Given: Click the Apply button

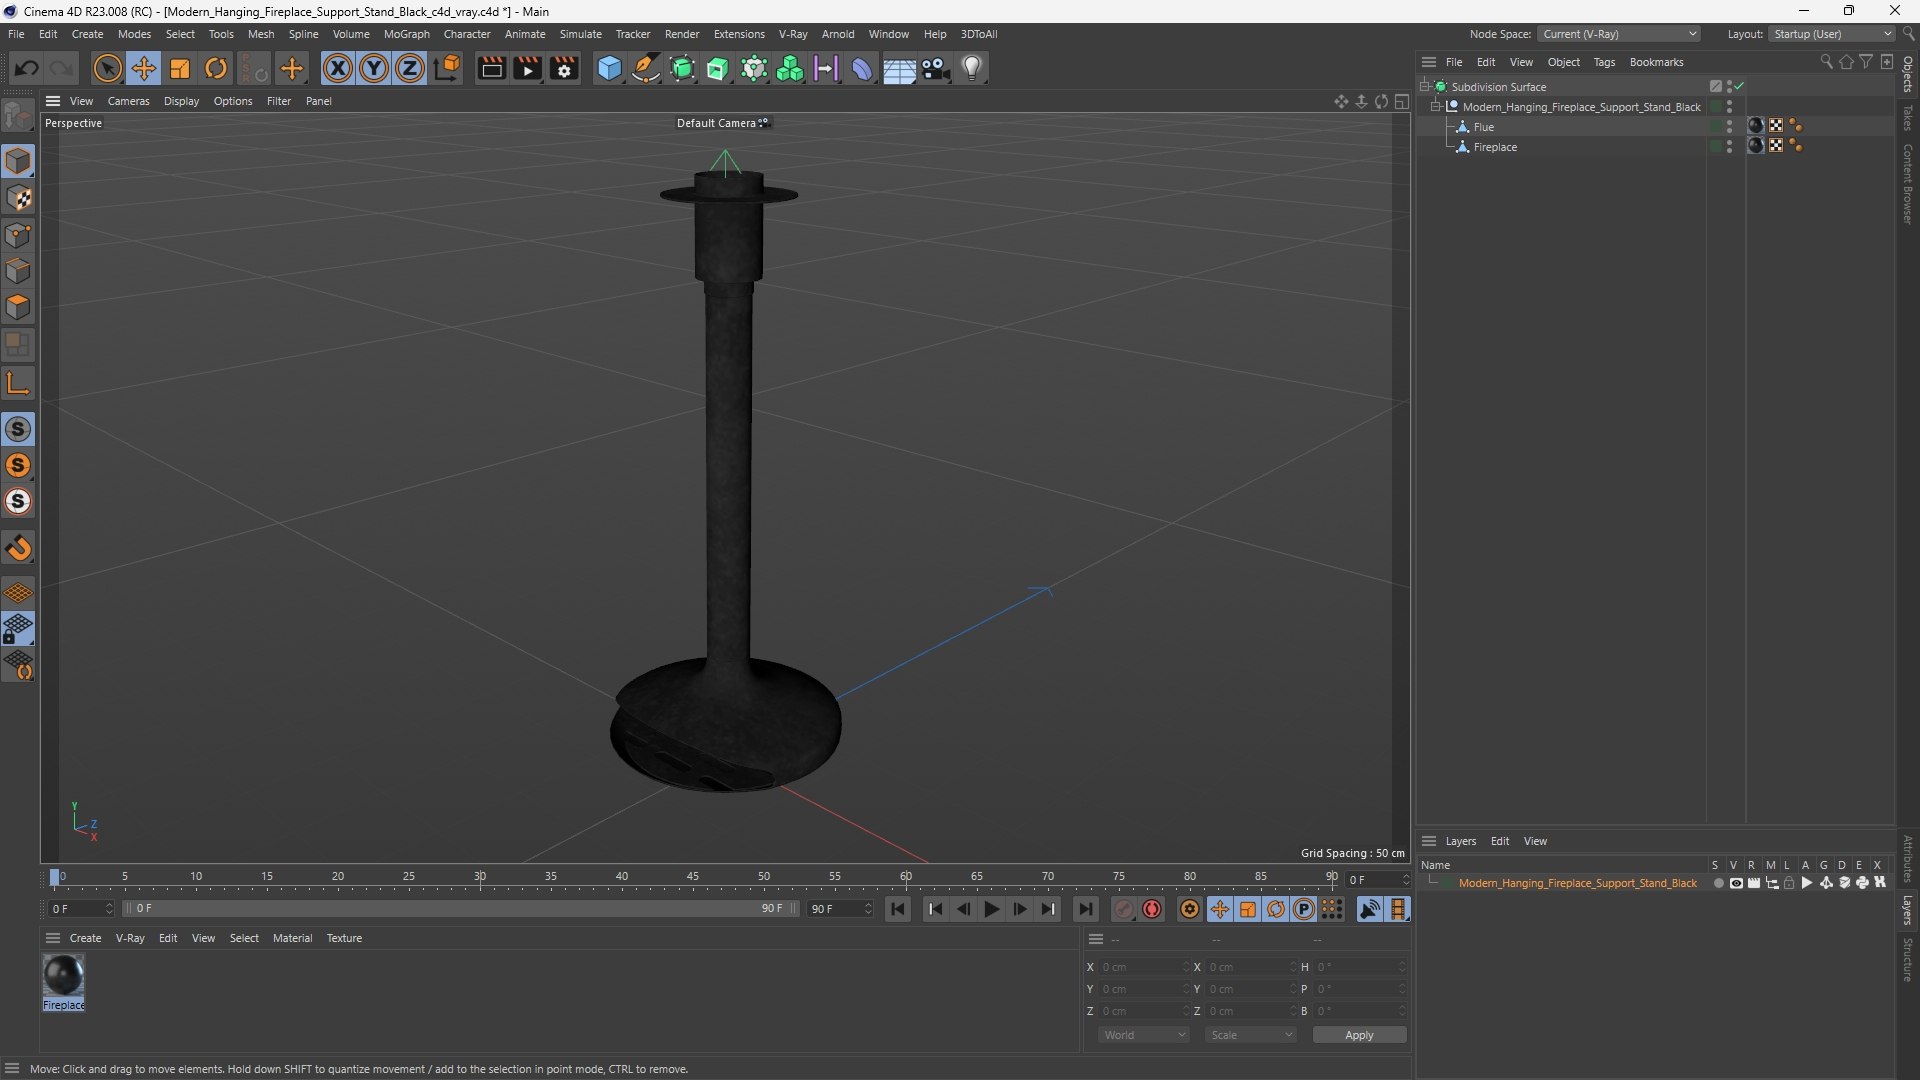Looking at the screenshot, I should pyautogui.click(x=1359, y=1035).
